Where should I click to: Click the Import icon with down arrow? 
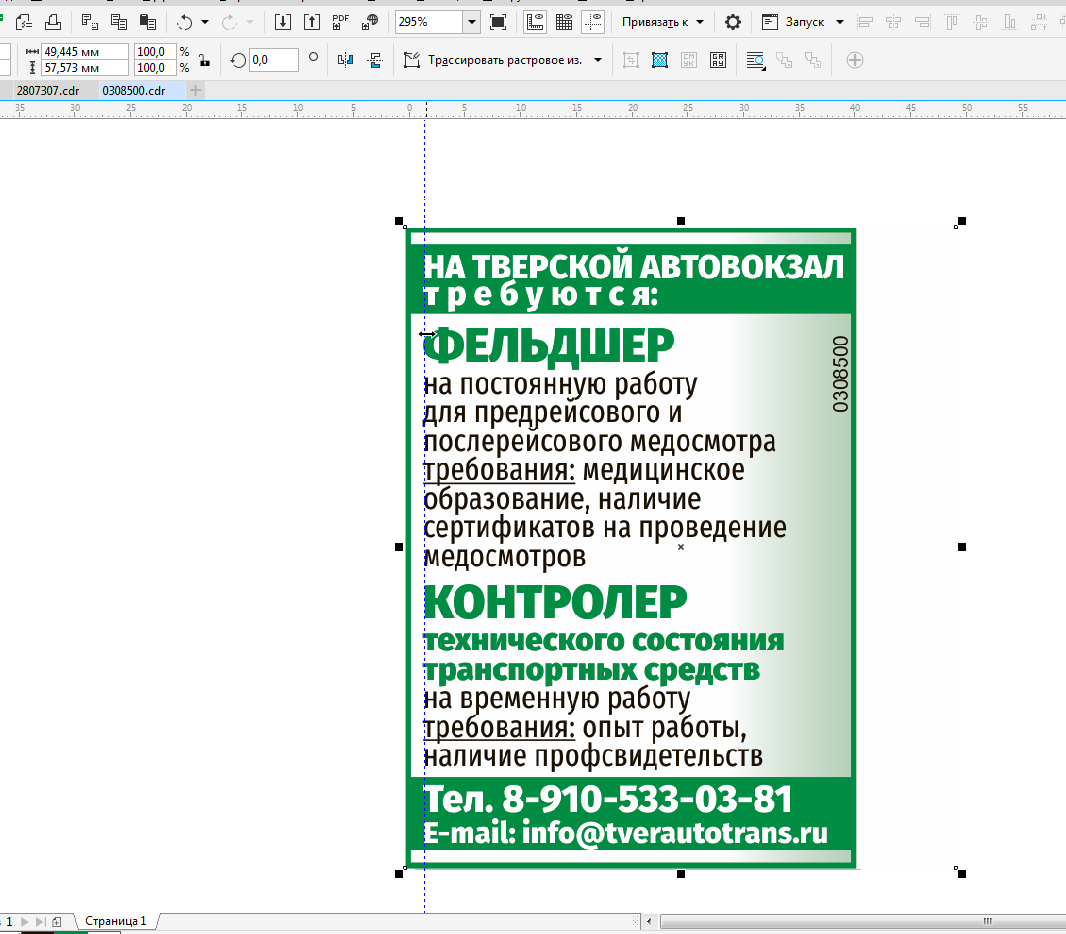283,22
